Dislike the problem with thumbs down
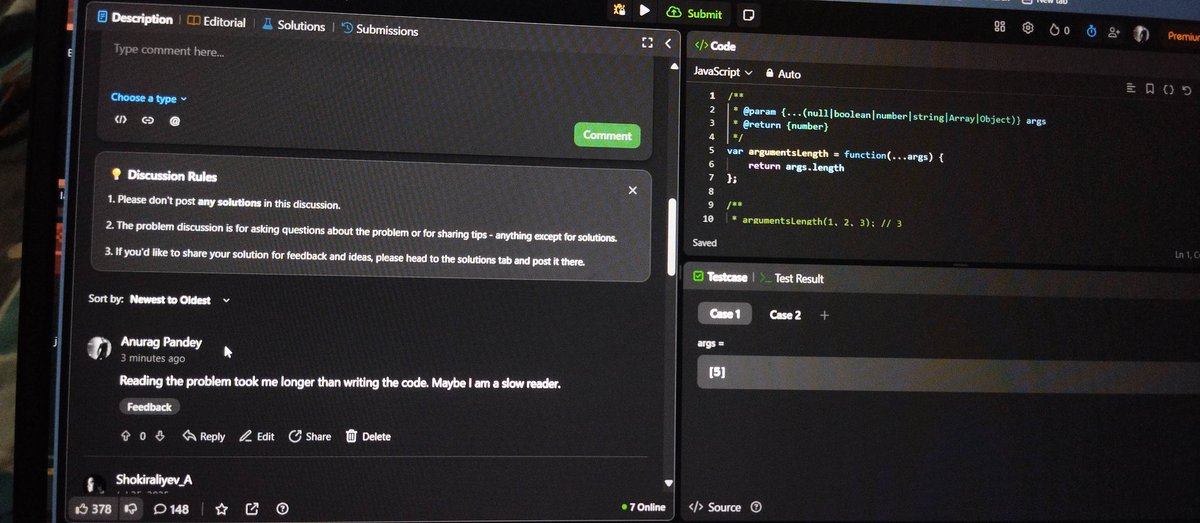Screen dimensions: 1200x523 [130, 509]
